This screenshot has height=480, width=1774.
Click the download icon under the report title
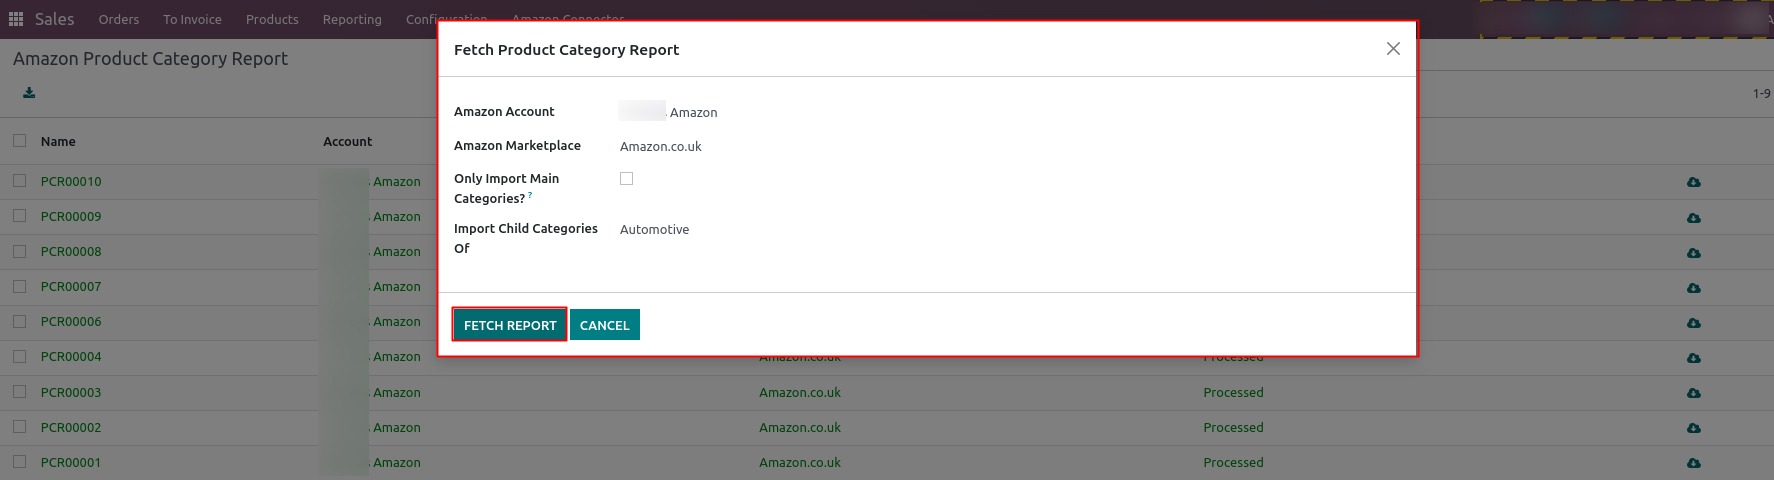(29, 93)
